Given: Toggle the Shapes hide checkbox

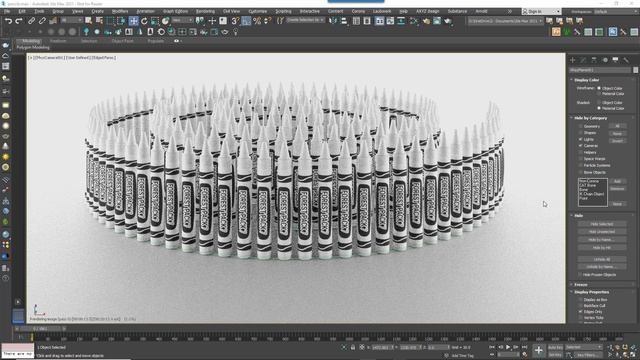Looking at the screenshot, I should [580, 133].
